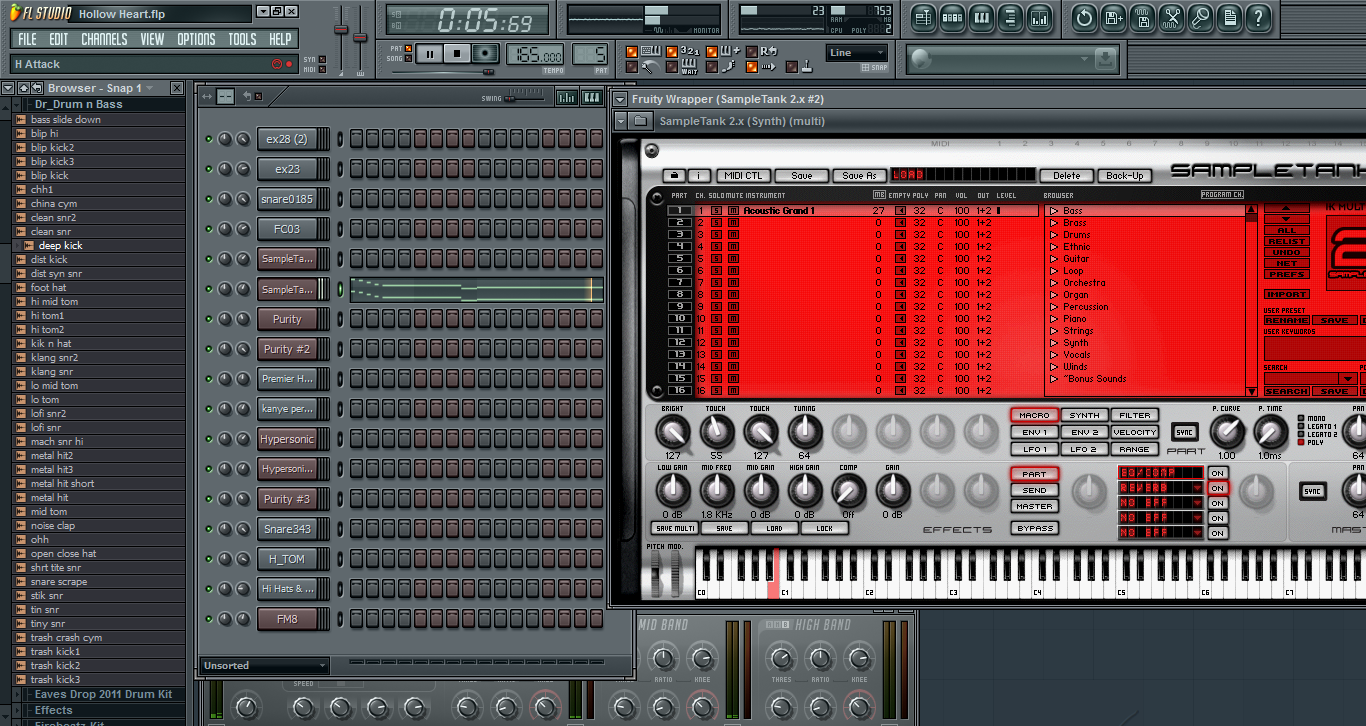
Task: Select MONO mode radio indicator
Action: coord(1300,418)
